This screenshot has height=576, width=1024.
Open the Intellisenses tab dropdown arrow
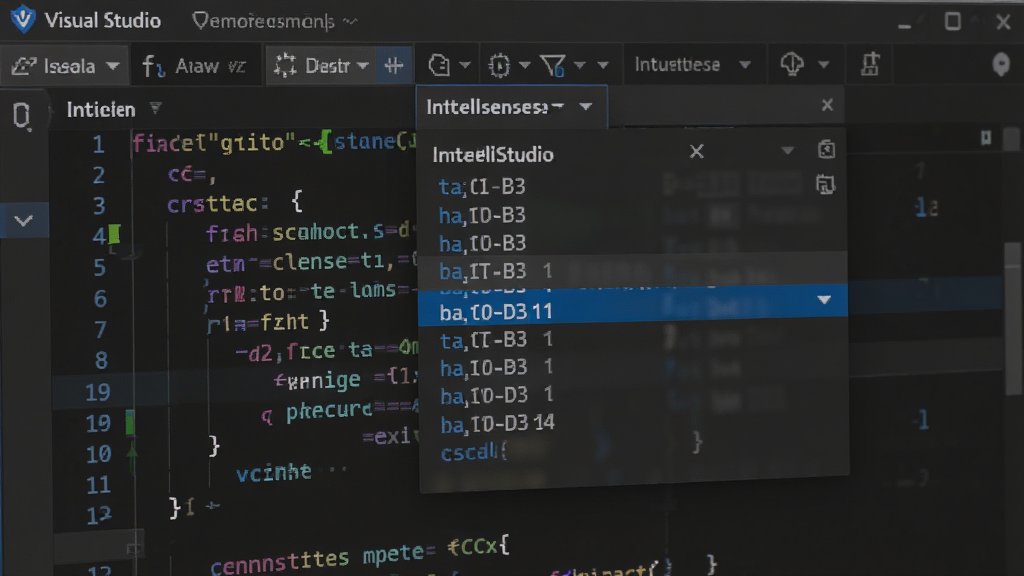click(x=586, y=106)
